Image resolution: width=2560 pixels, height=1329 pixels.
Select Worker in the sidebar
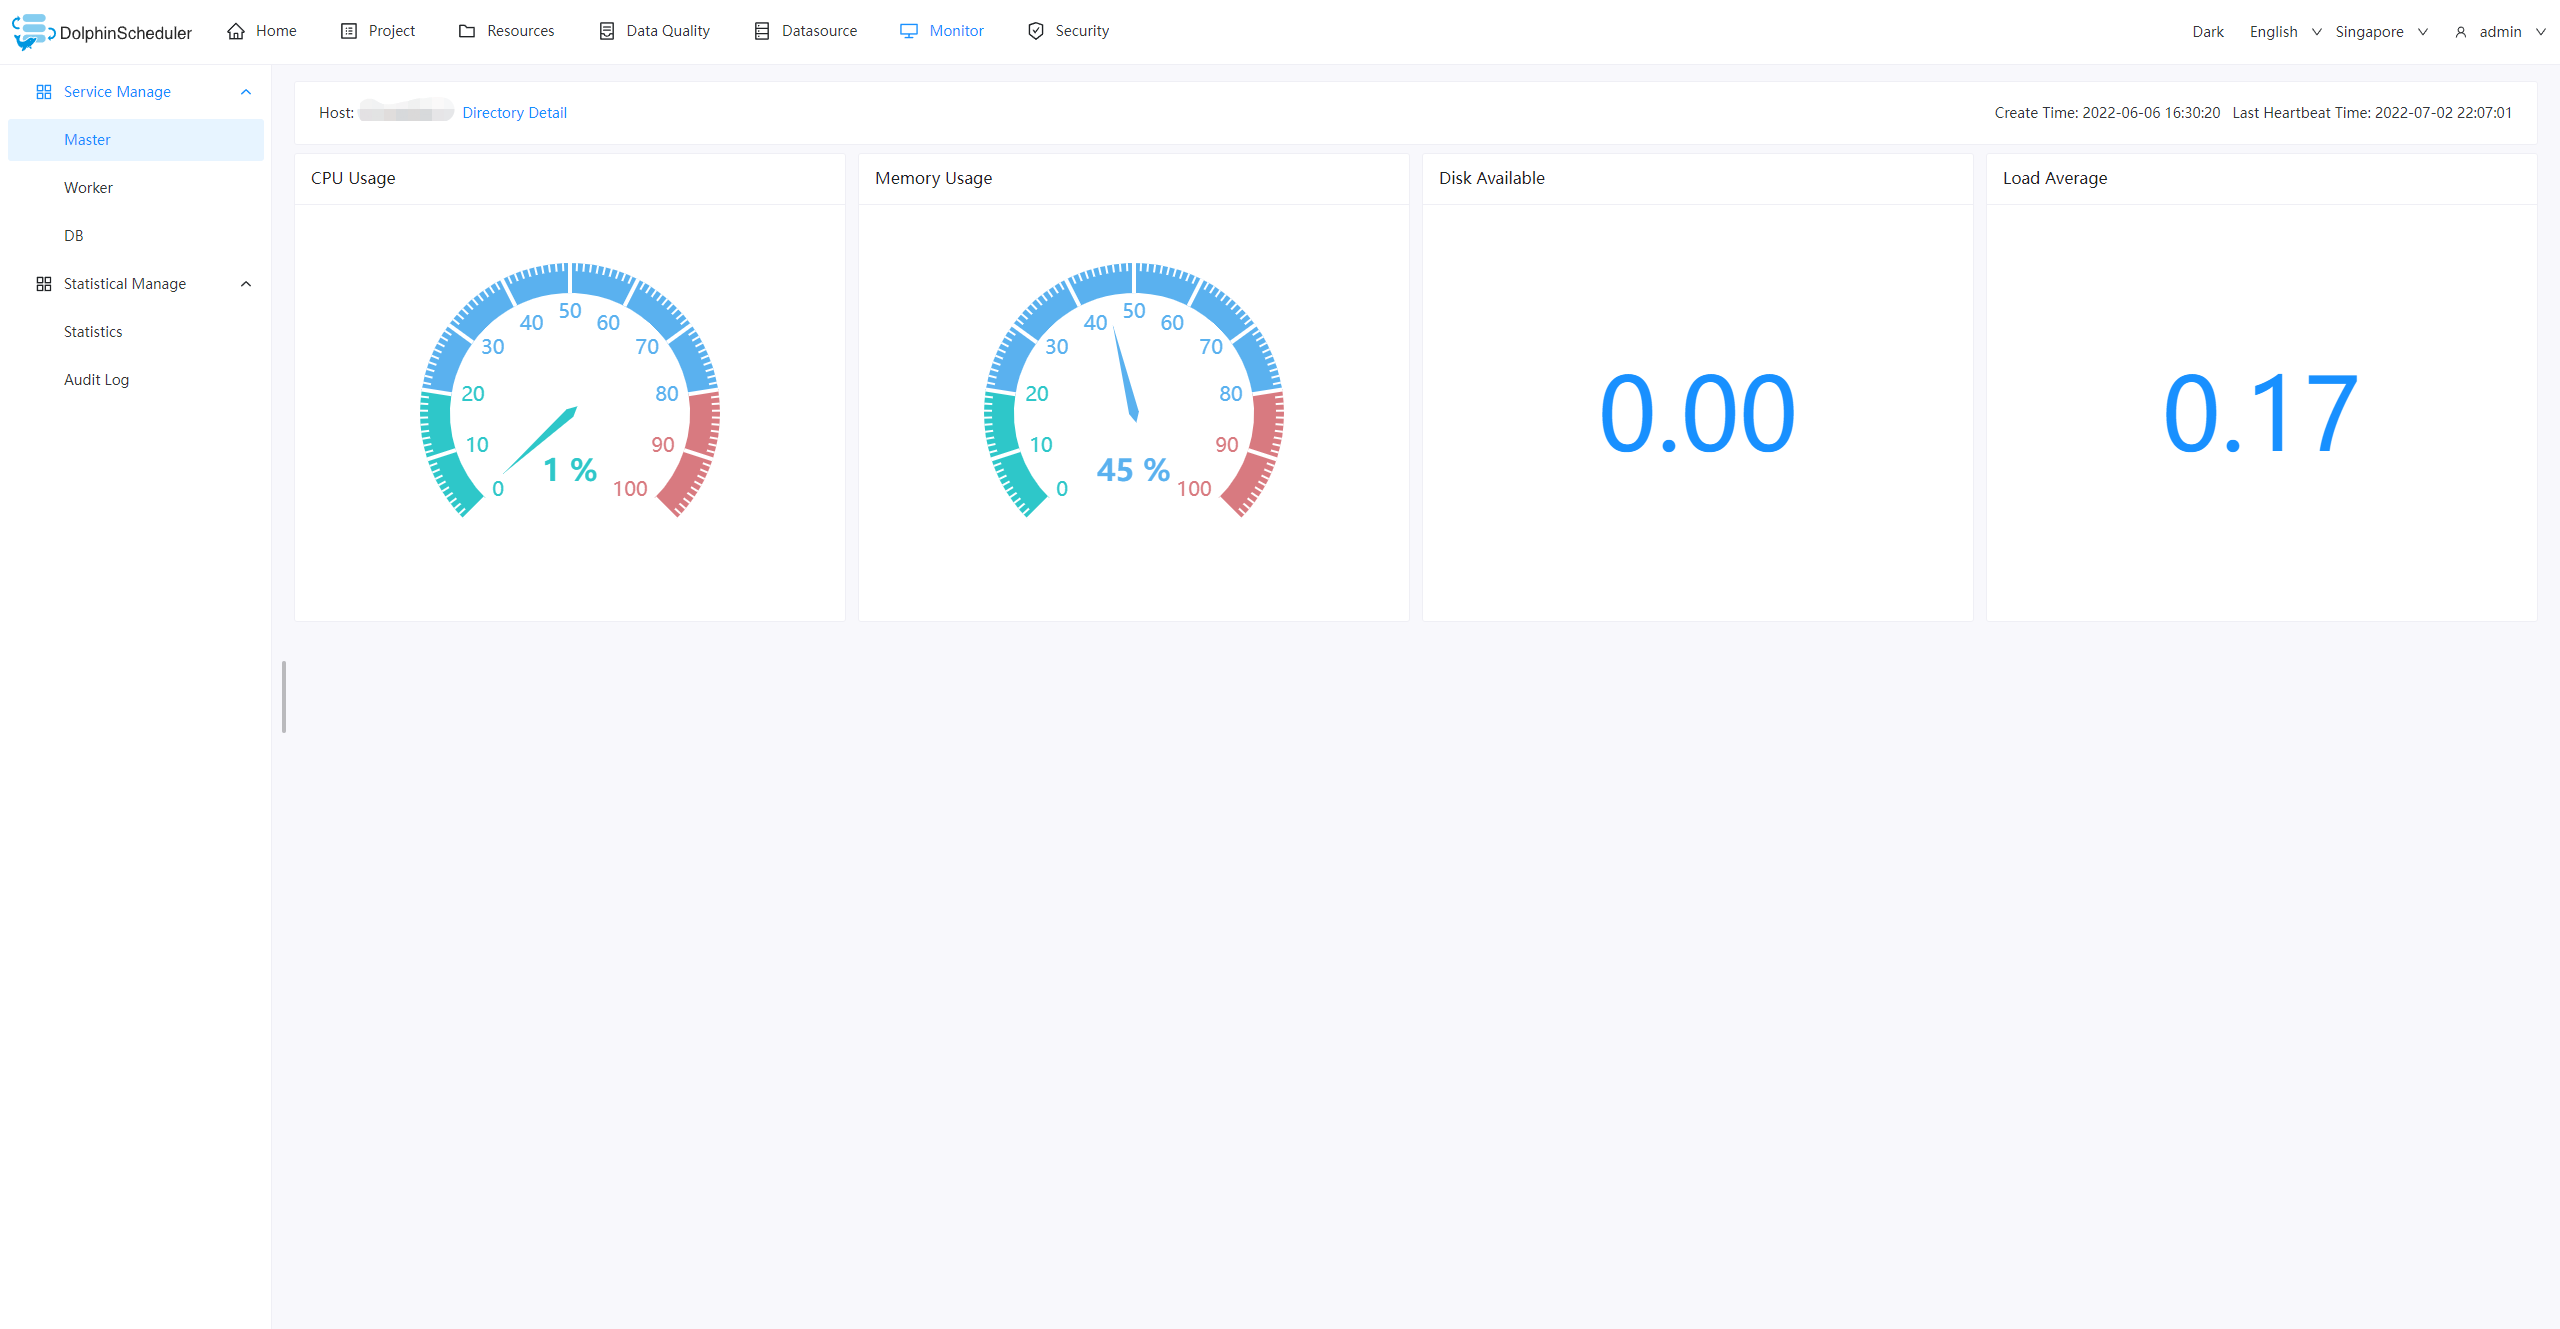(88, 188)
